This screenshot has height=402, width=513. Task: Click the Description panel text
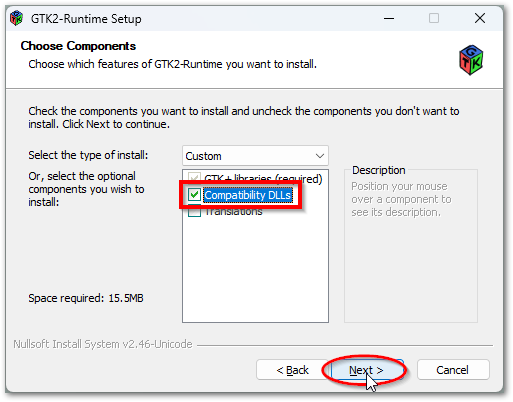click(x=401, y=199)
